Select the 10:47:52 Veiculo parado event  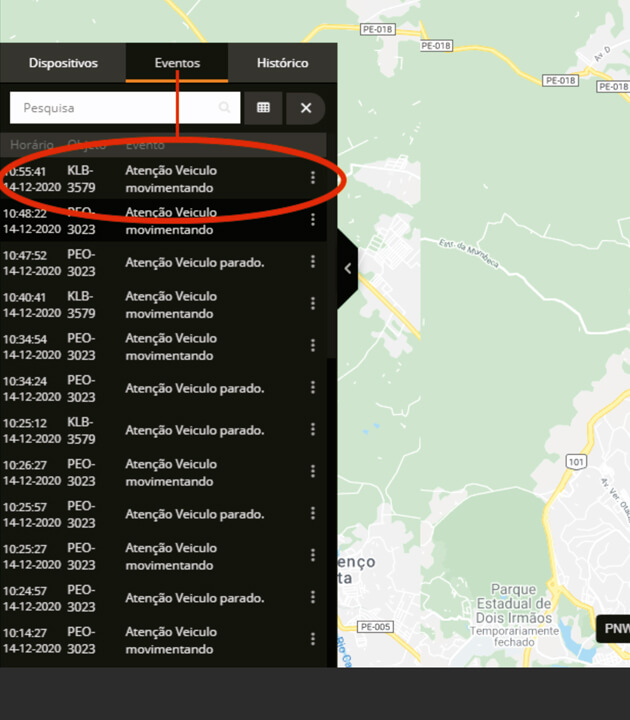click(x=163, y=262)
